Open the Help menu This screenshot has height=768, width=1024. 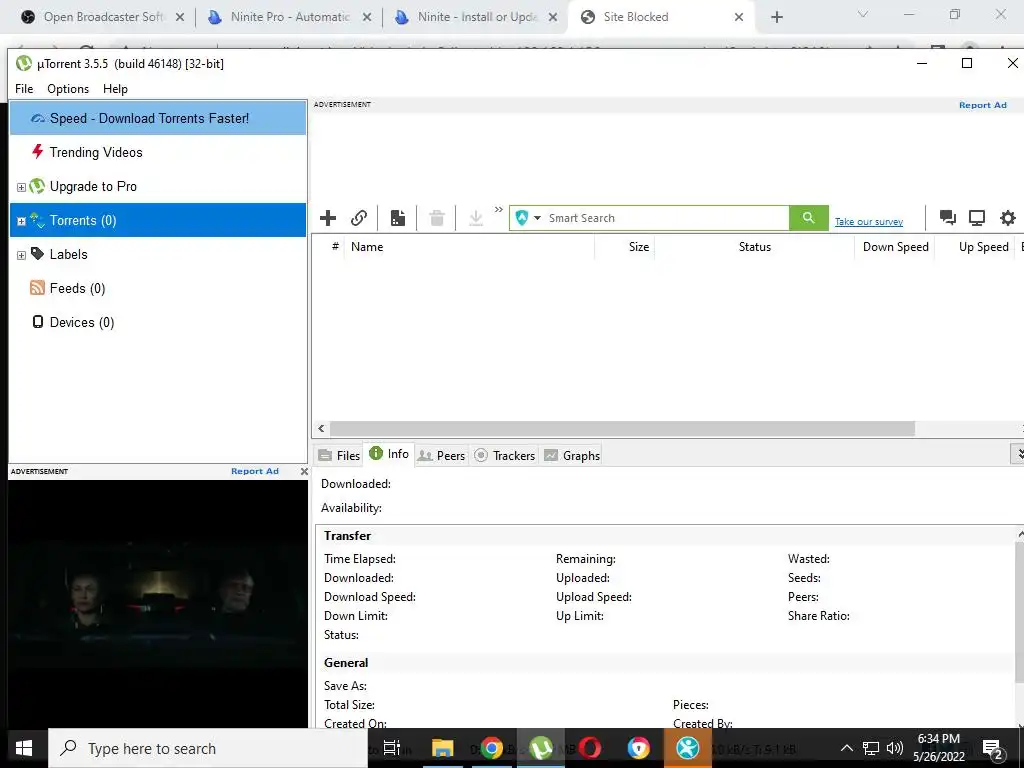(x=115, y=89)
